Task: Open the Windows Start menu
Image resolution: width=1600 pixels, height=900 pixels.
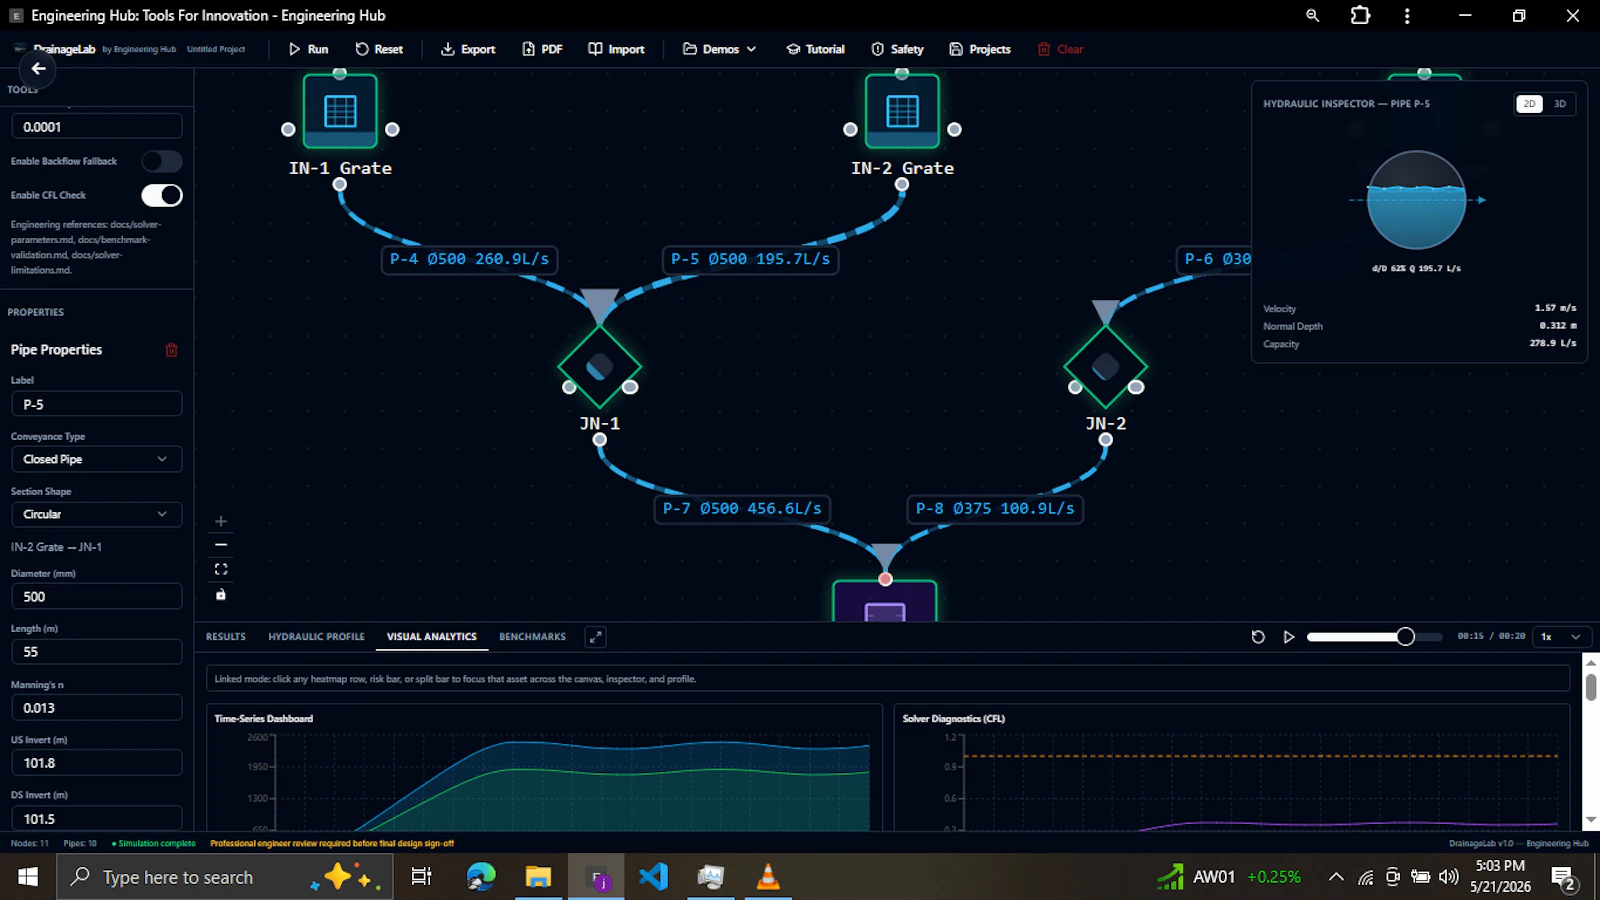Action: pyautogui.click(x=28, y=877)
